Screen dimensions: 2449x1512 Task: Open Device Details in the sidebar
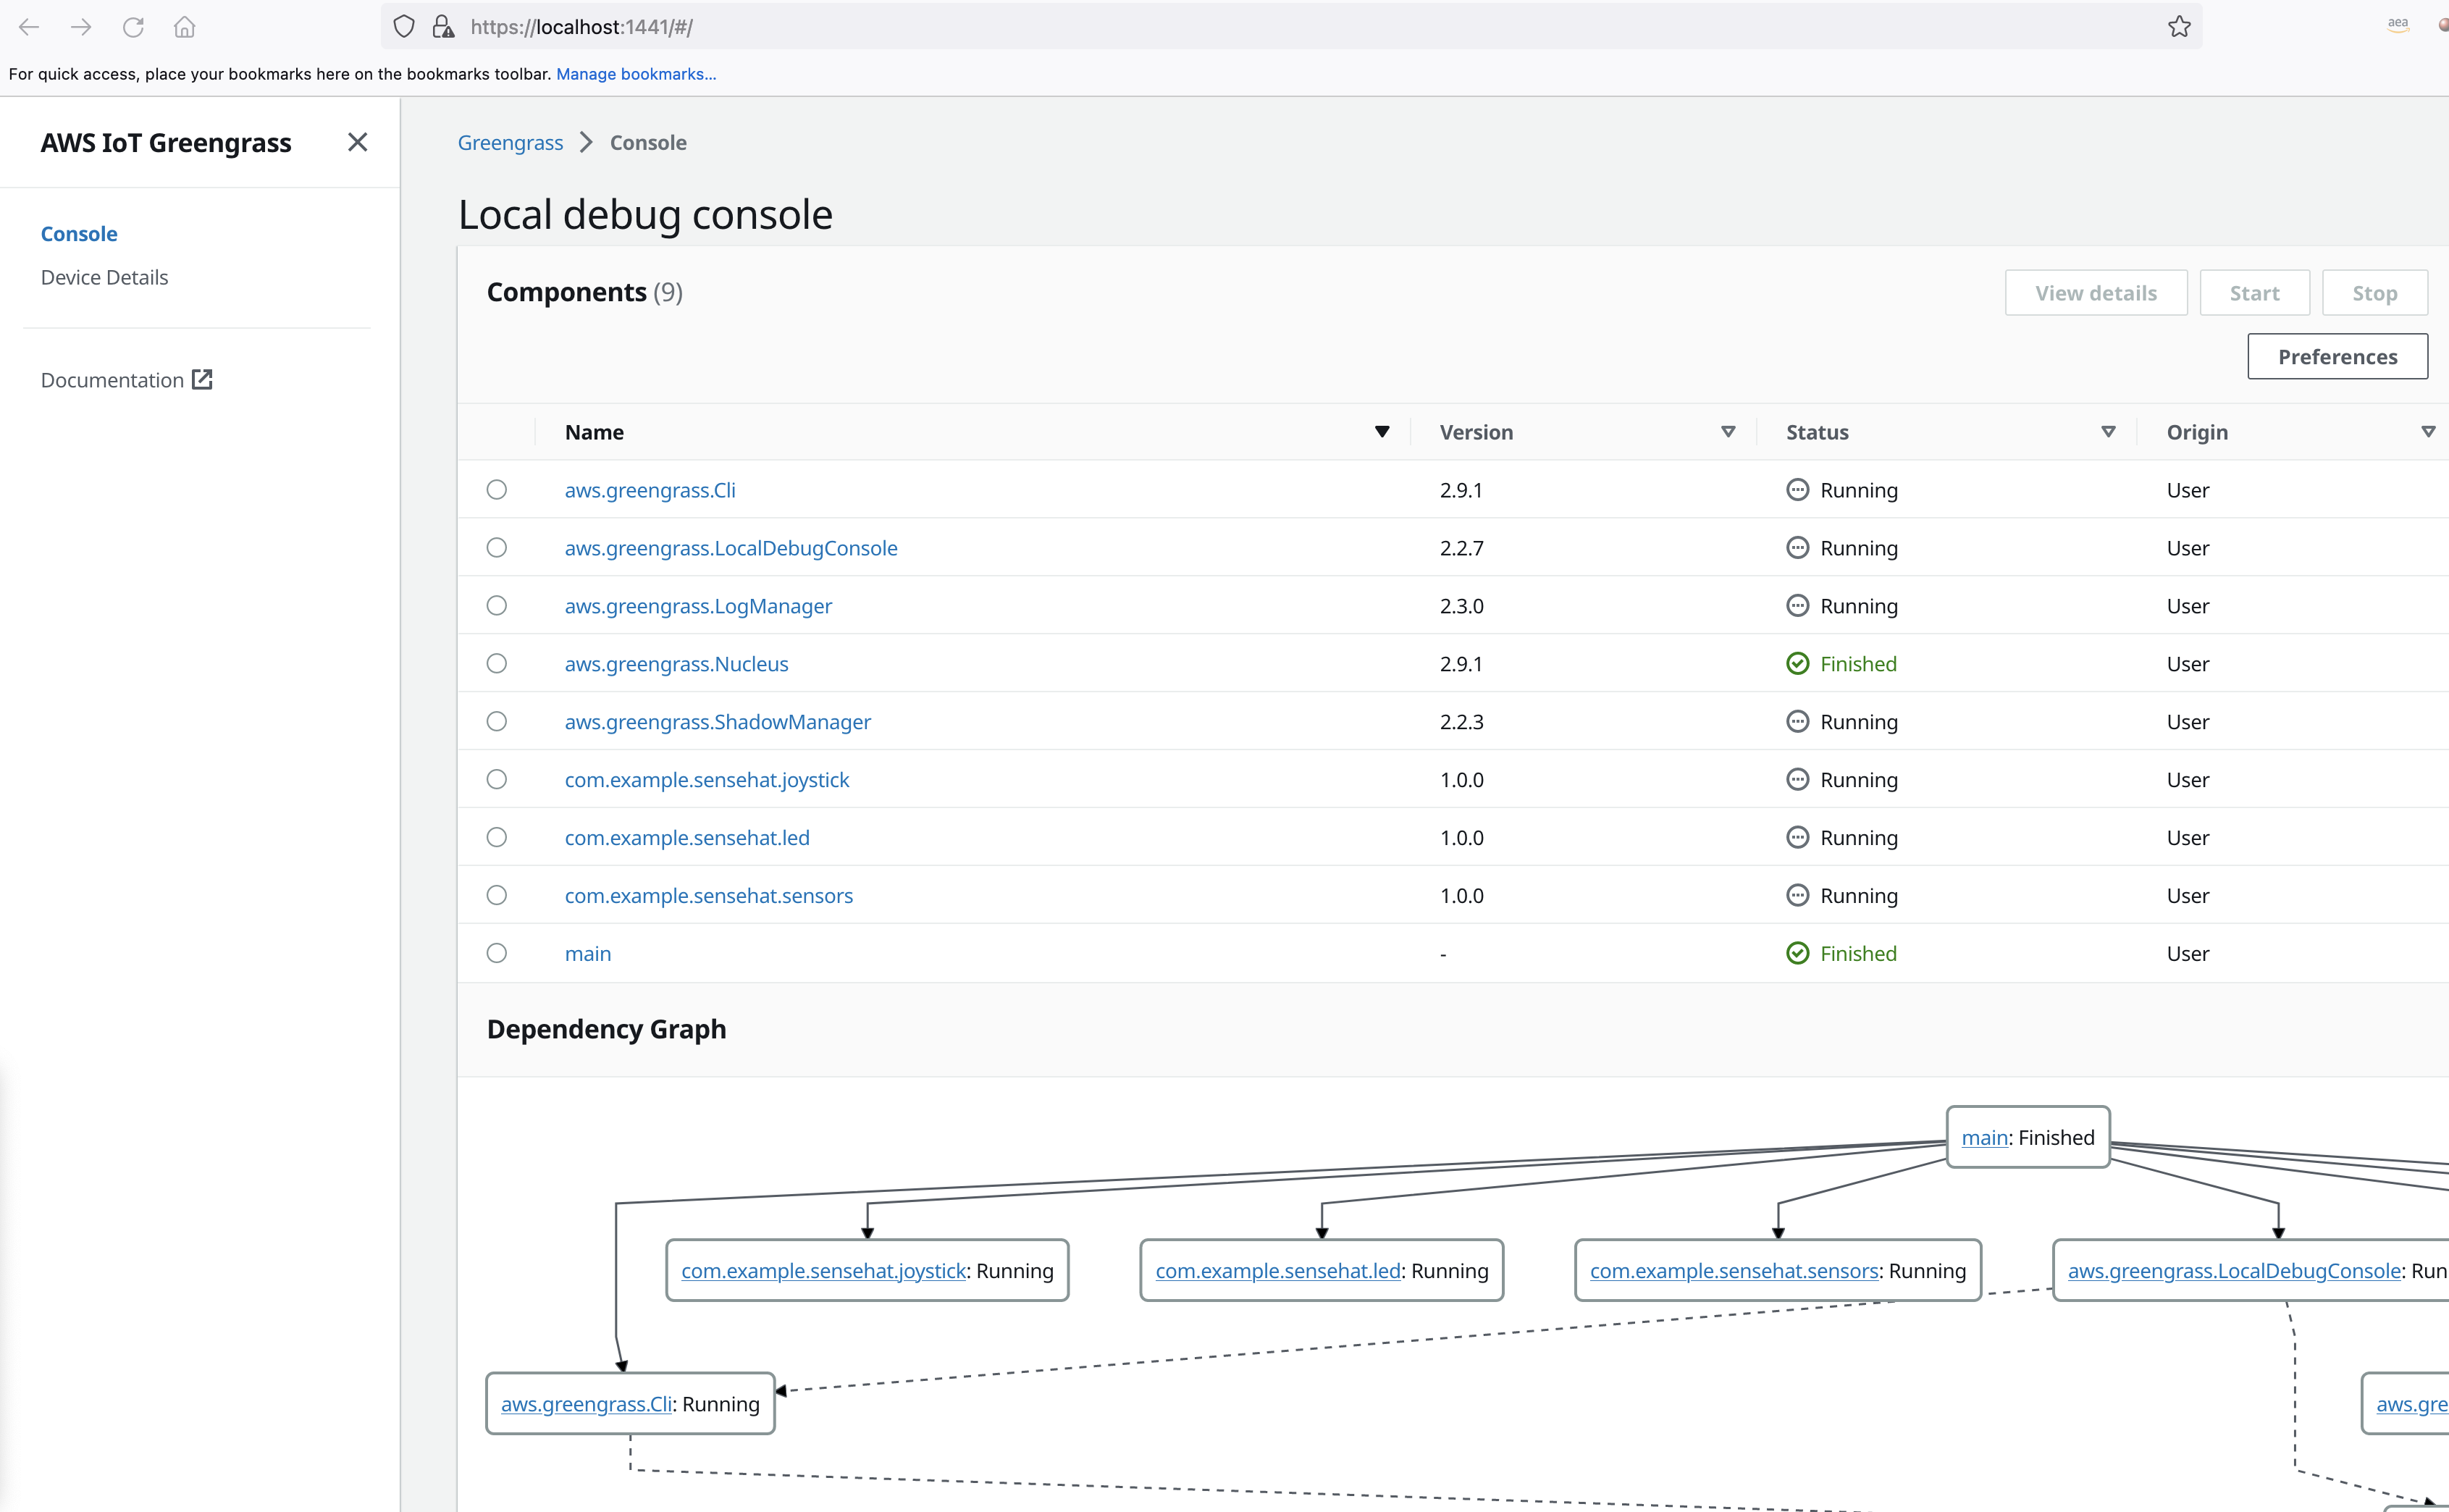pos(104,277)
